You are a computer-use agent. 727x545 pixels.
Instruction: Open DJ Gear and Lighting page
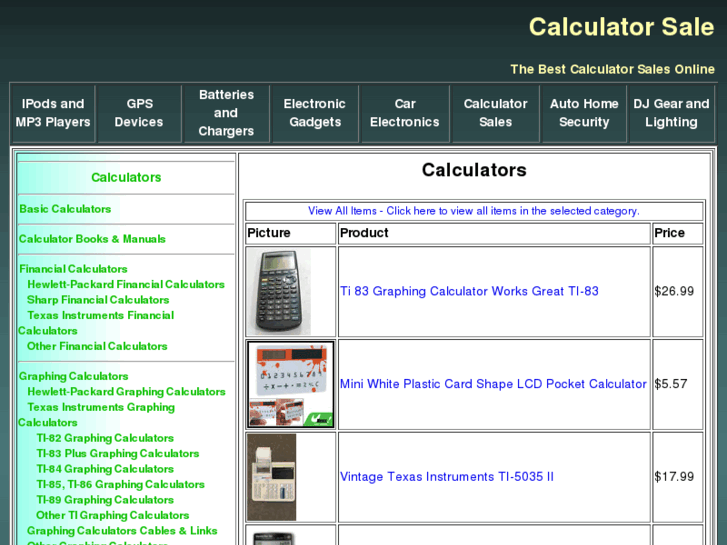671,113
